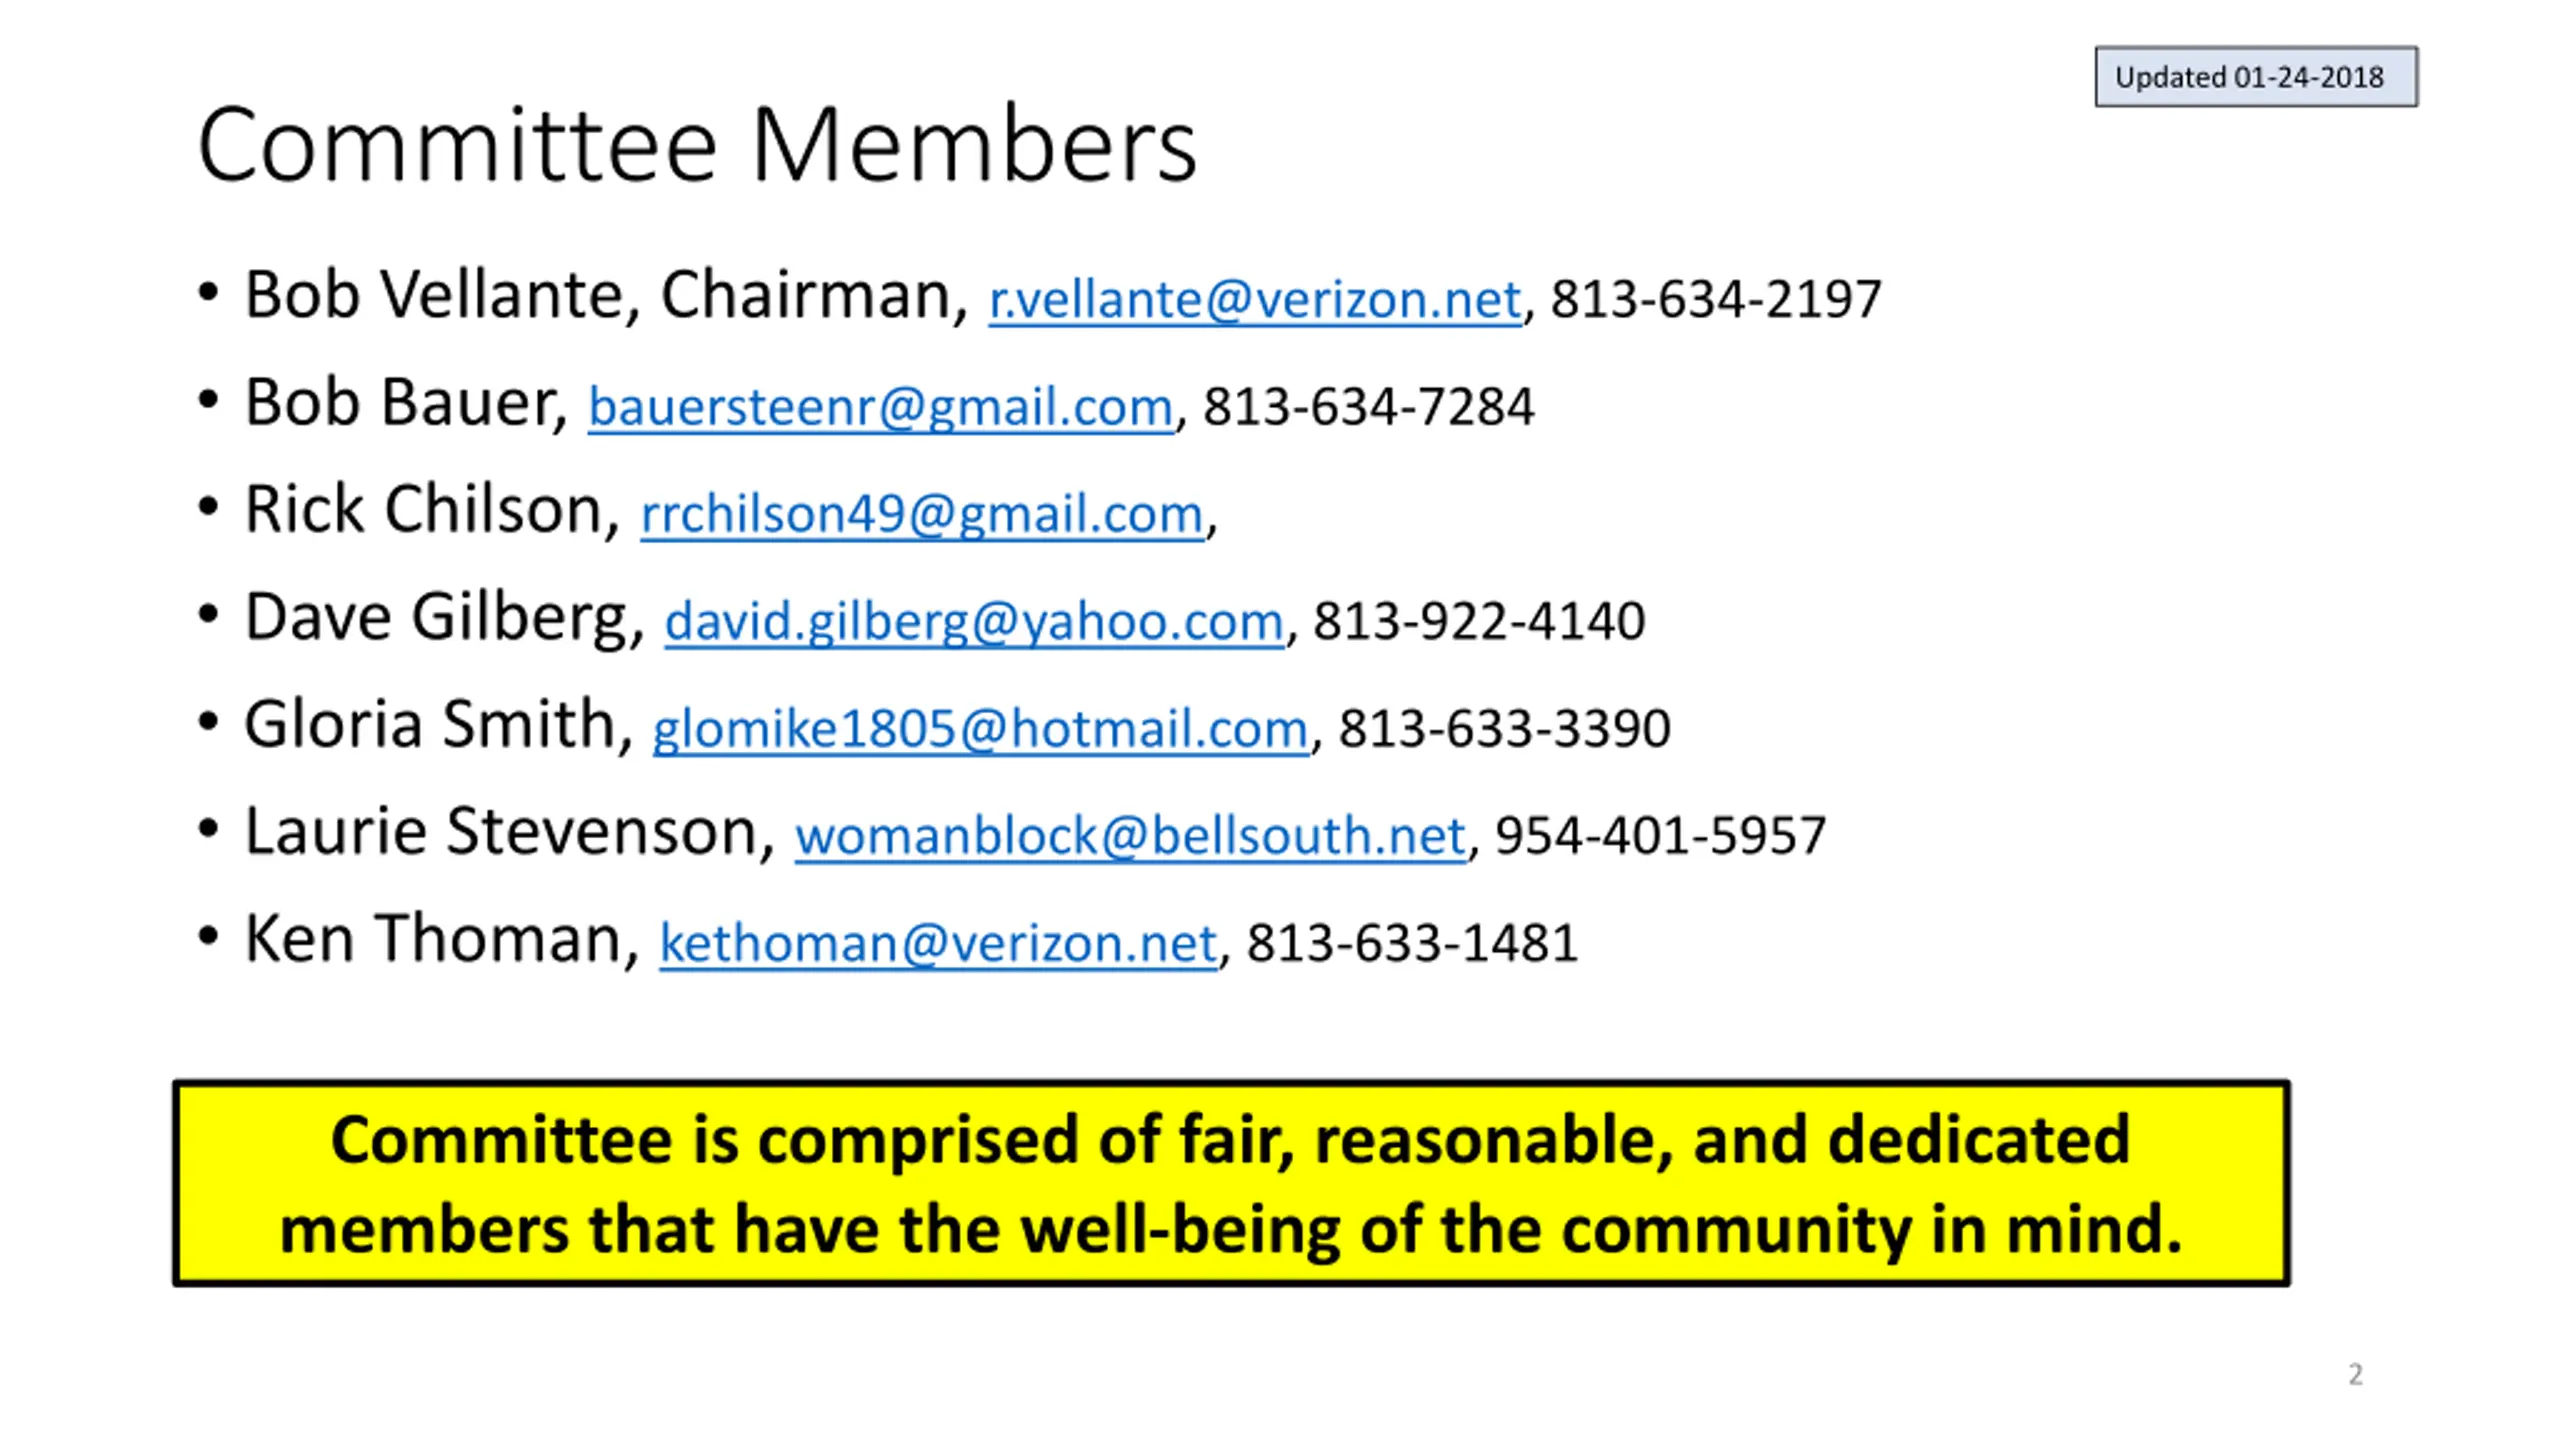Click Gloria Smith's phone number 813-633-3390

click(x=1505, y=728)
